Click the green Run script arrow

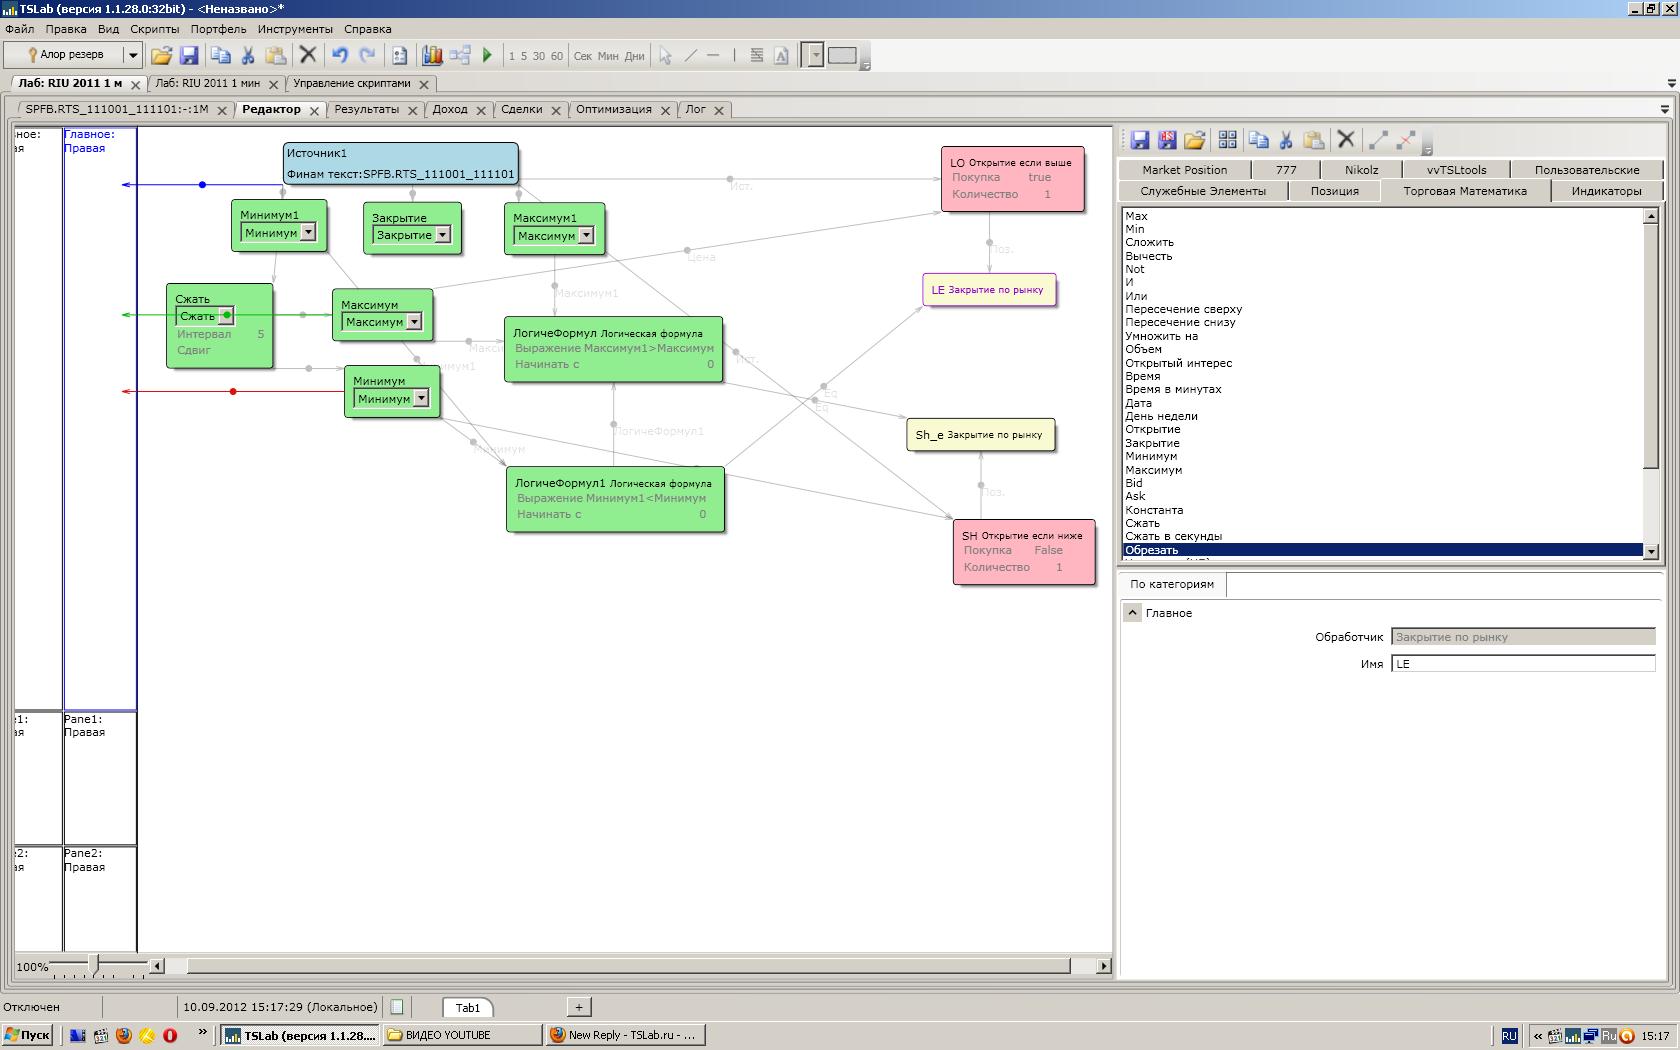[487, 56]
